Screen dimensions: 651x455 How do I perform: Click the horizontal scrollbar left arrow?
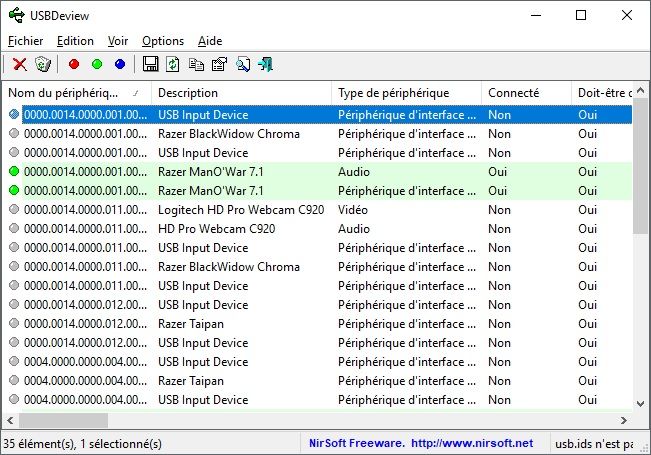click(x=10, y=420)
